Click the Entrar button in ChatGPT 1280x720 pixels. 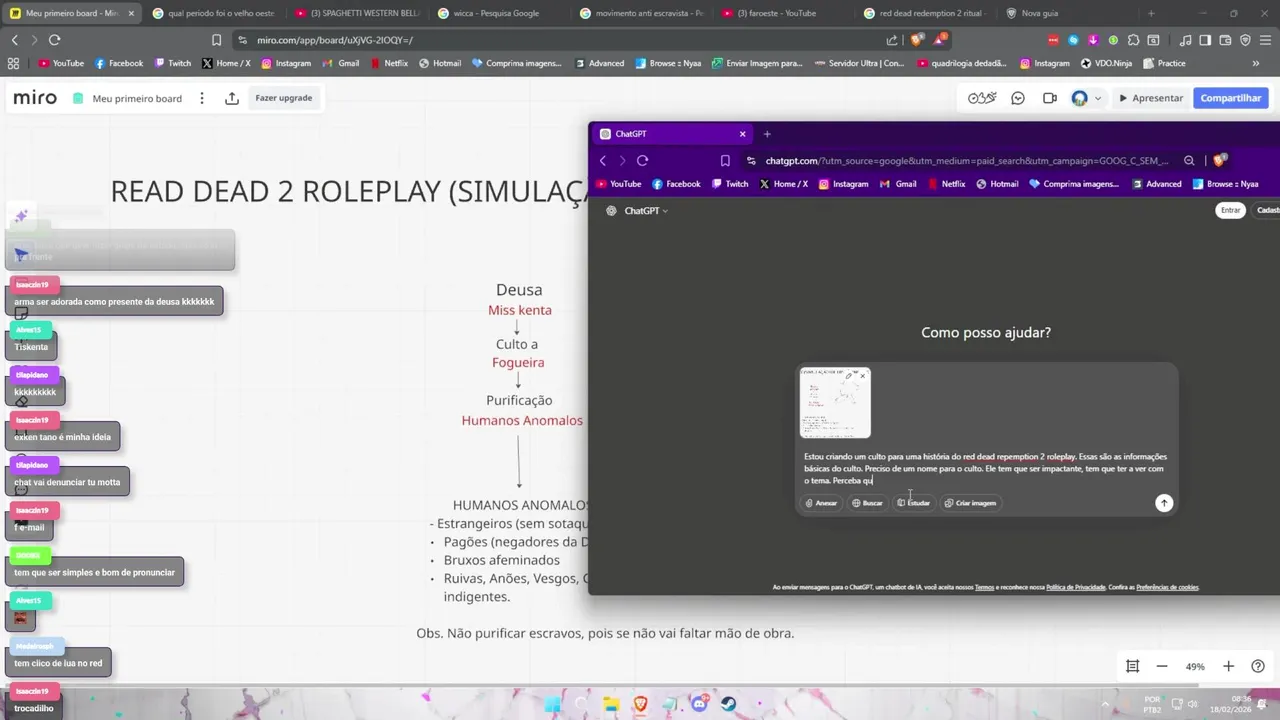tap(1230, 210)
